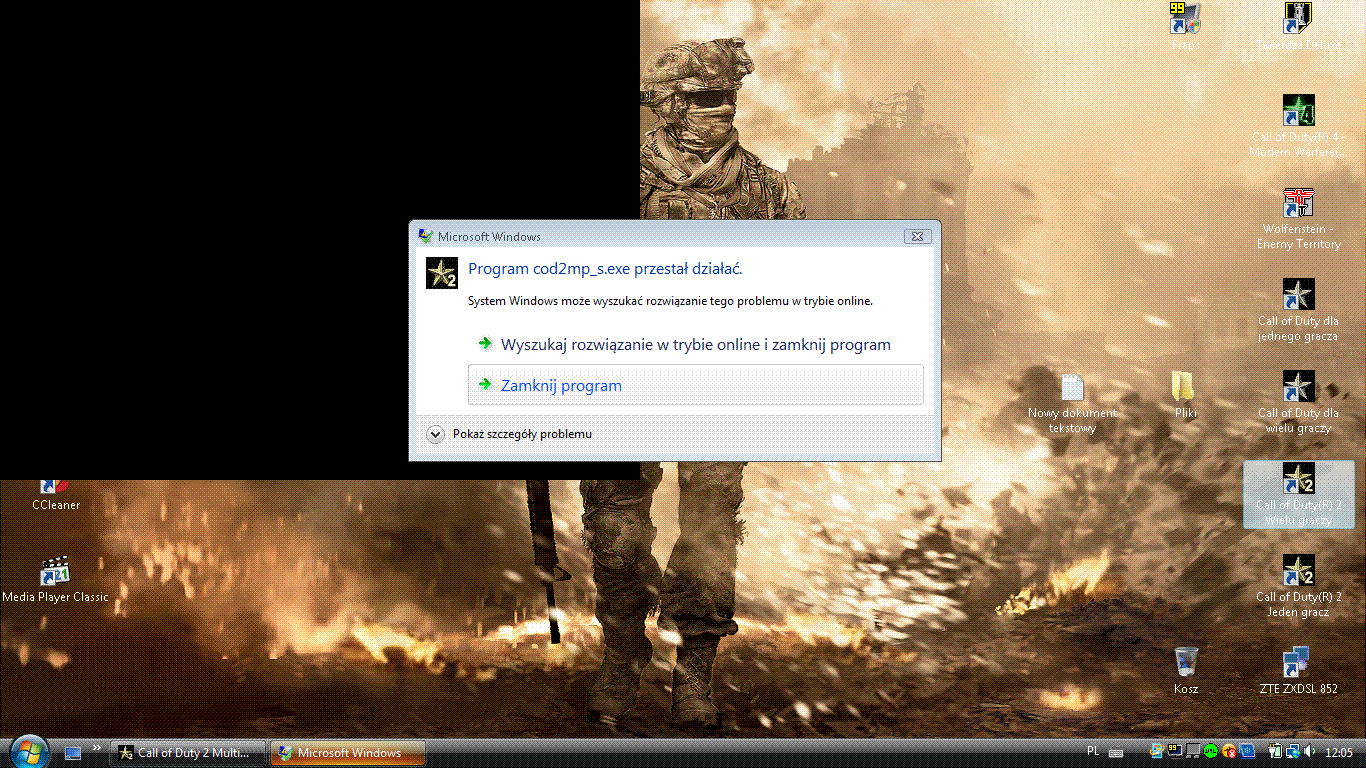
Task: Expand Quick Launch overflow chevron
Action: pos(97,747)
